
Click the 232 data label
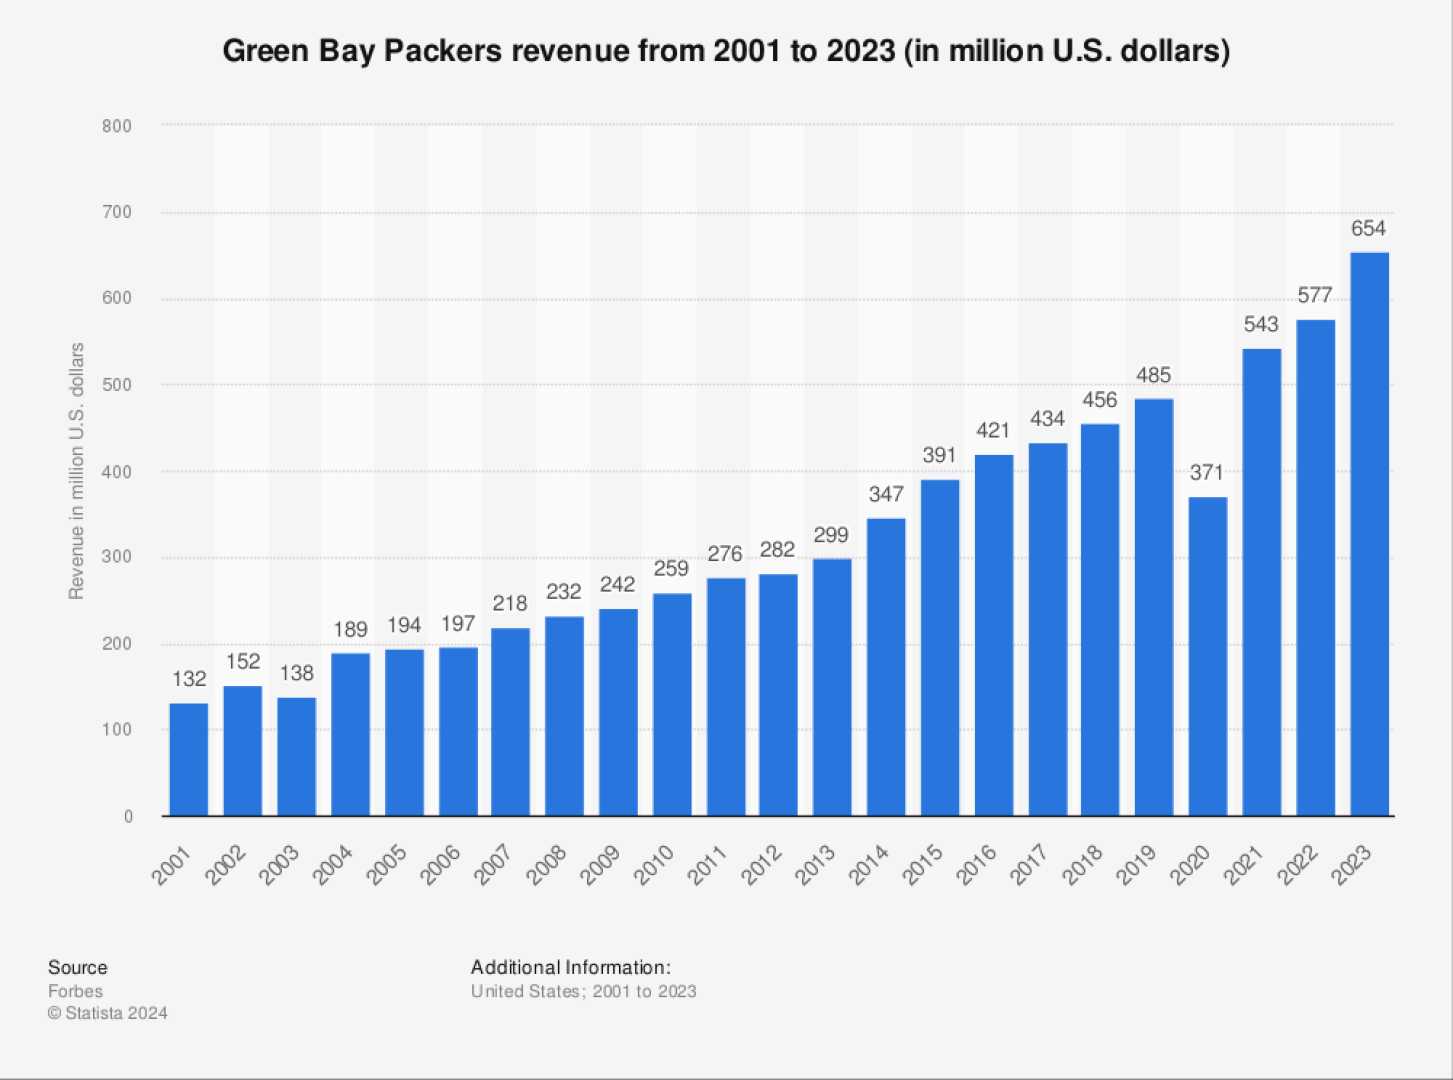[564, 591]
